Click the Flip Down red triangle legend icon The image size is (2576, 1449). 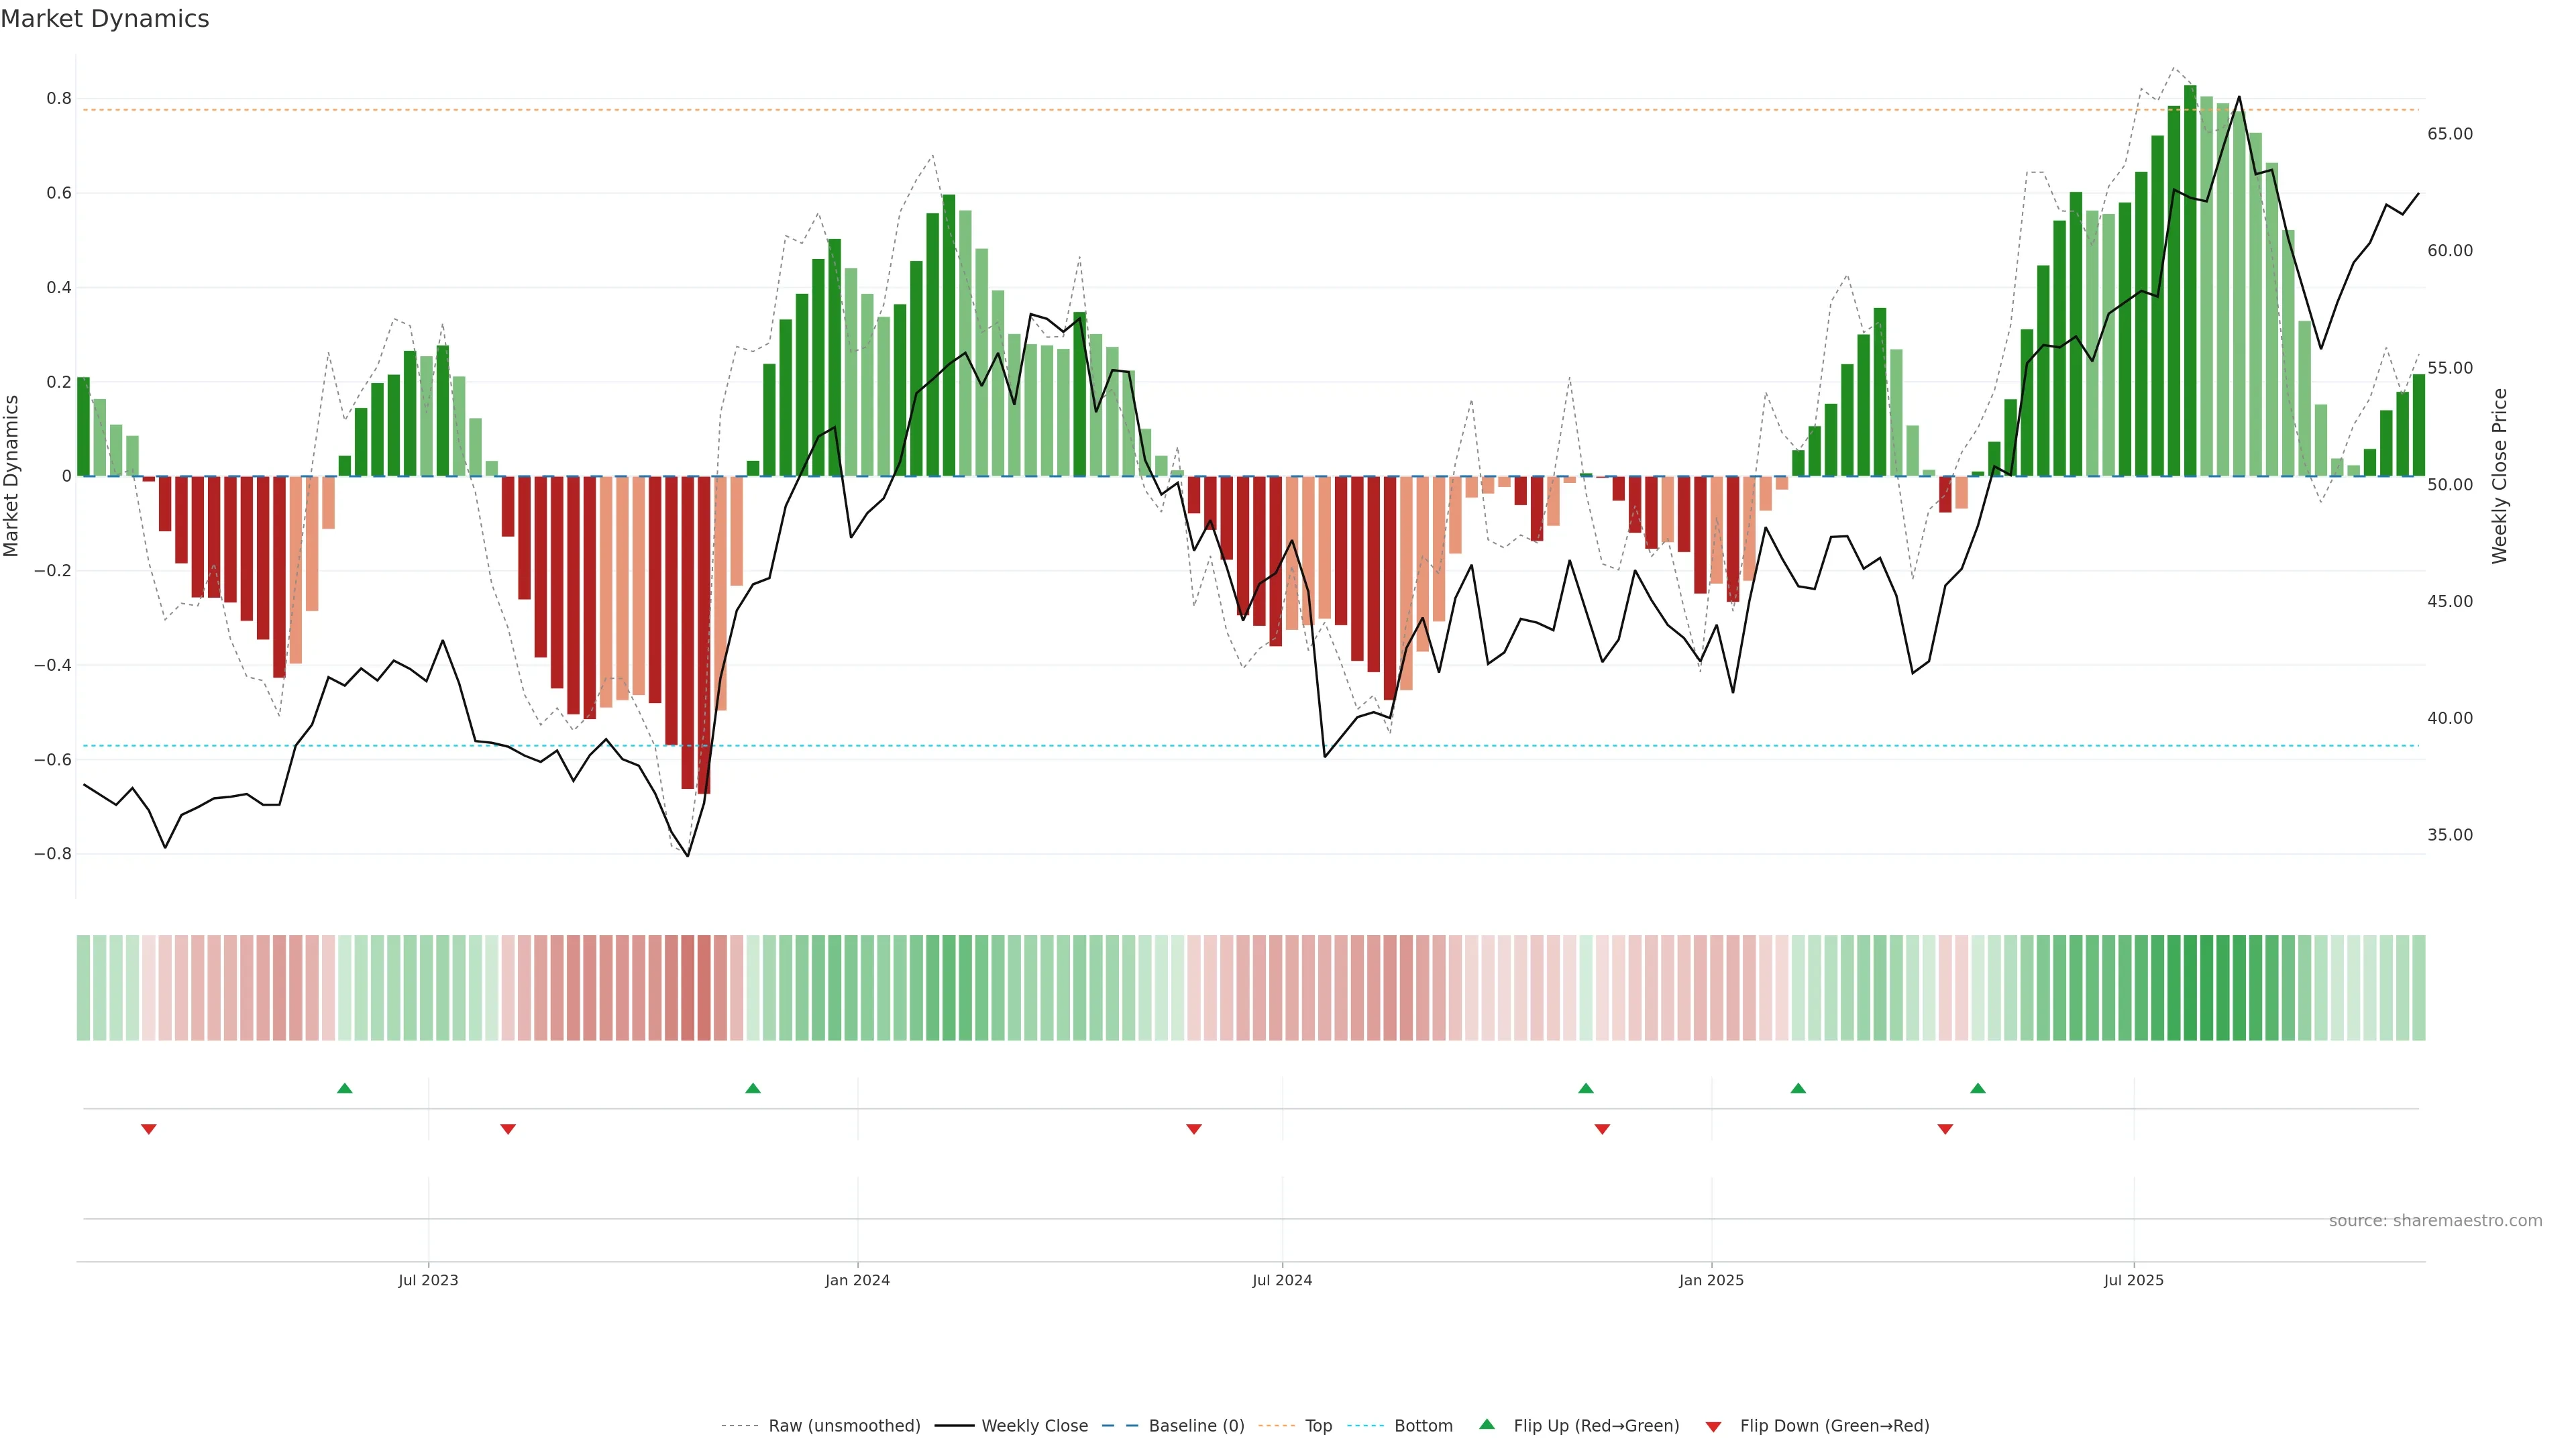point(1713,1426)
